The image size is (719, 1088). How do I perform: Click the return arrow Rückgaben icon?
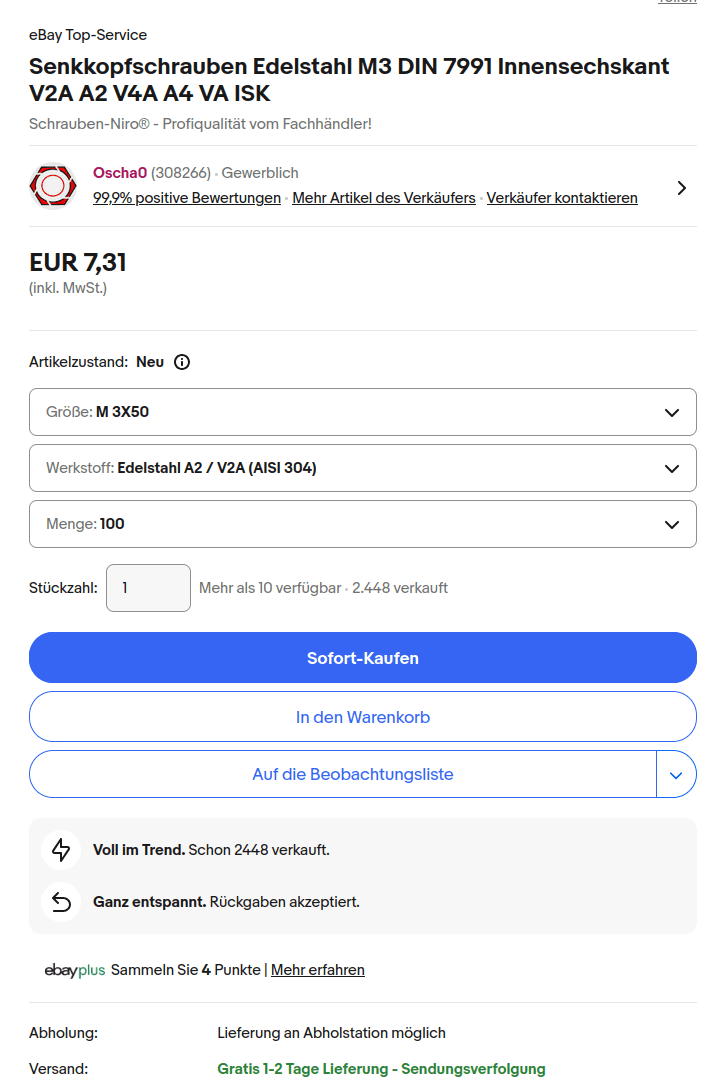61,902
